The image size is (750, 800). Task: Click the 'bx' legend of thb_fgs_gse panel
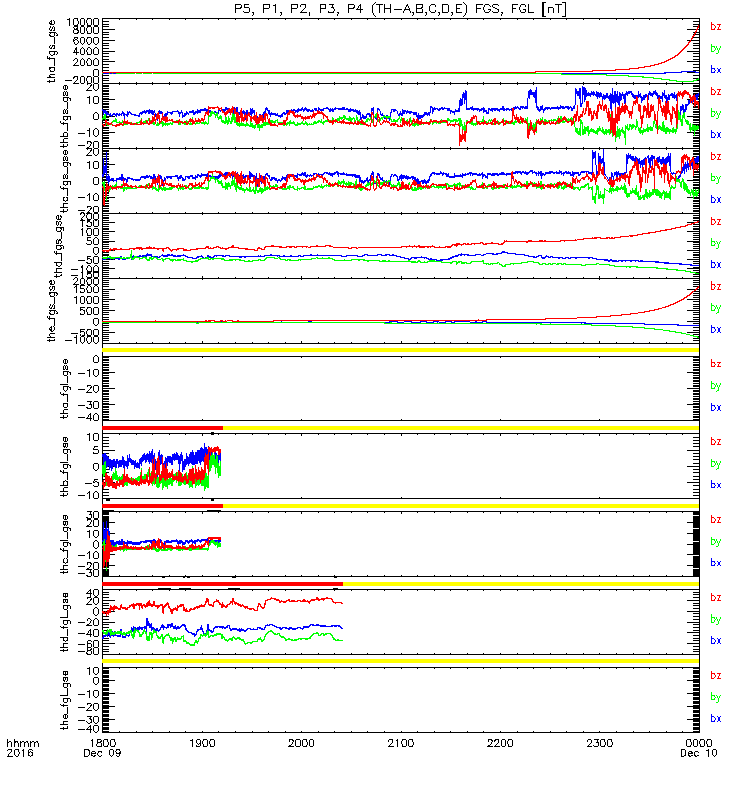click(716, 135)
